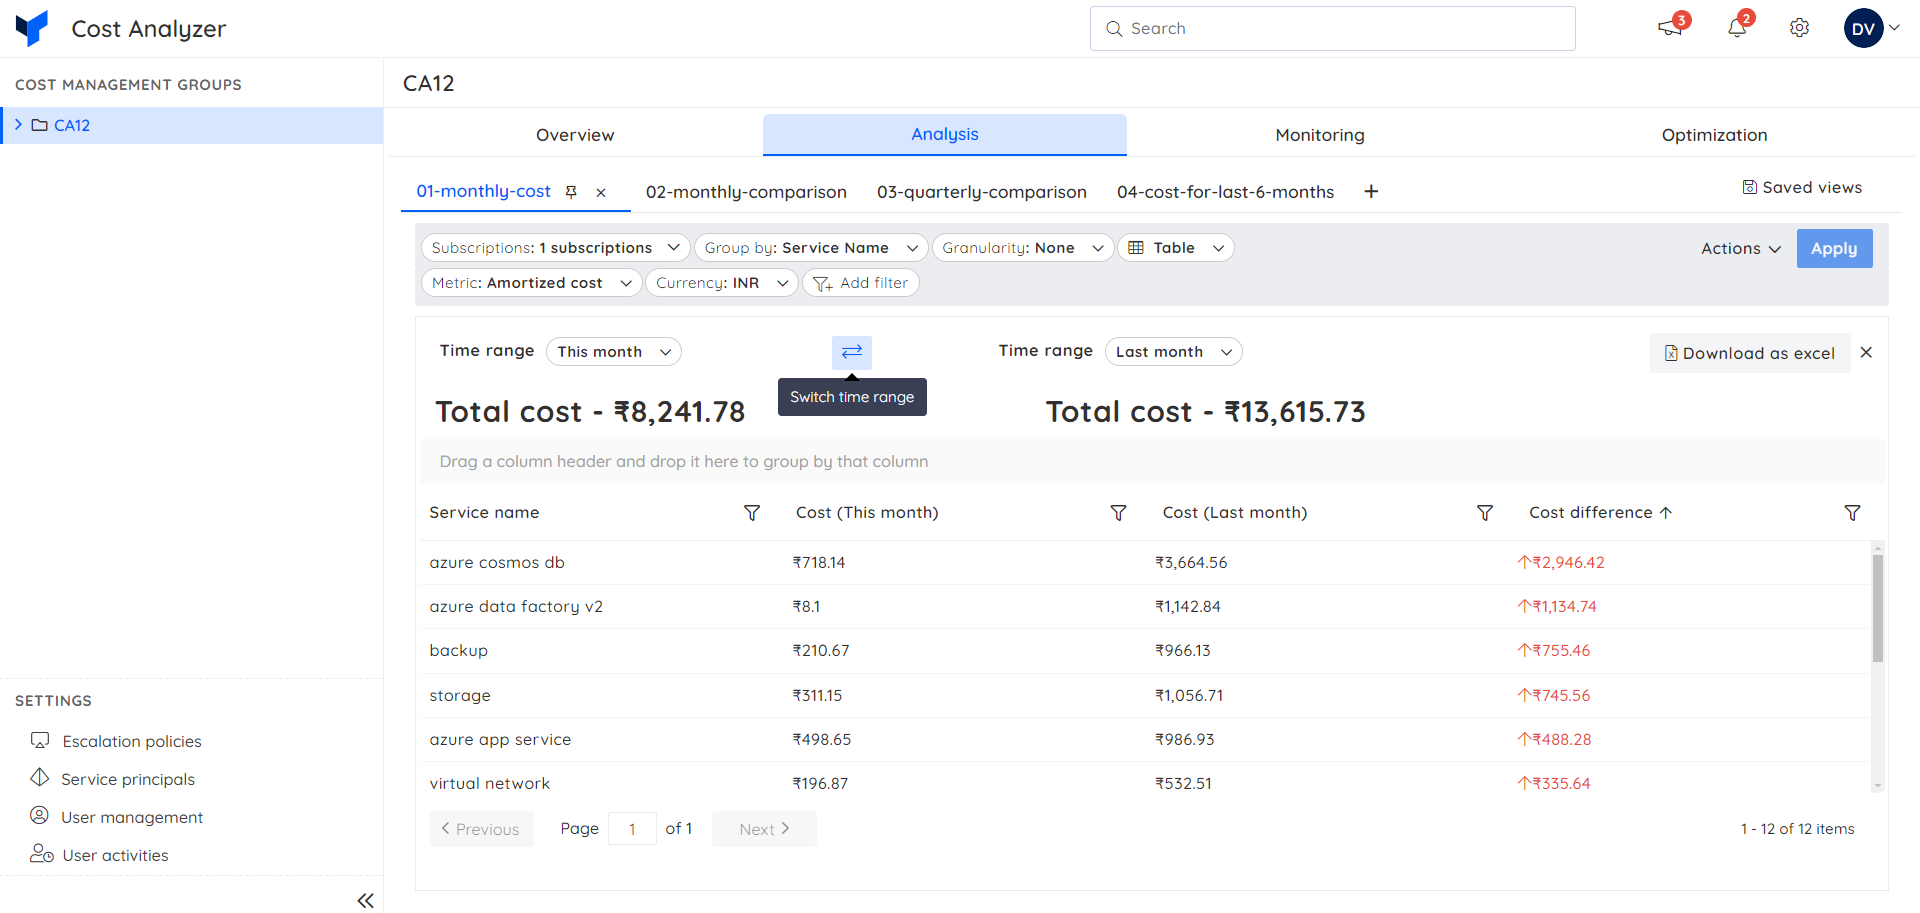Open the 02-monthly-comparison view

pyautogui.click(x=746, y=192)
